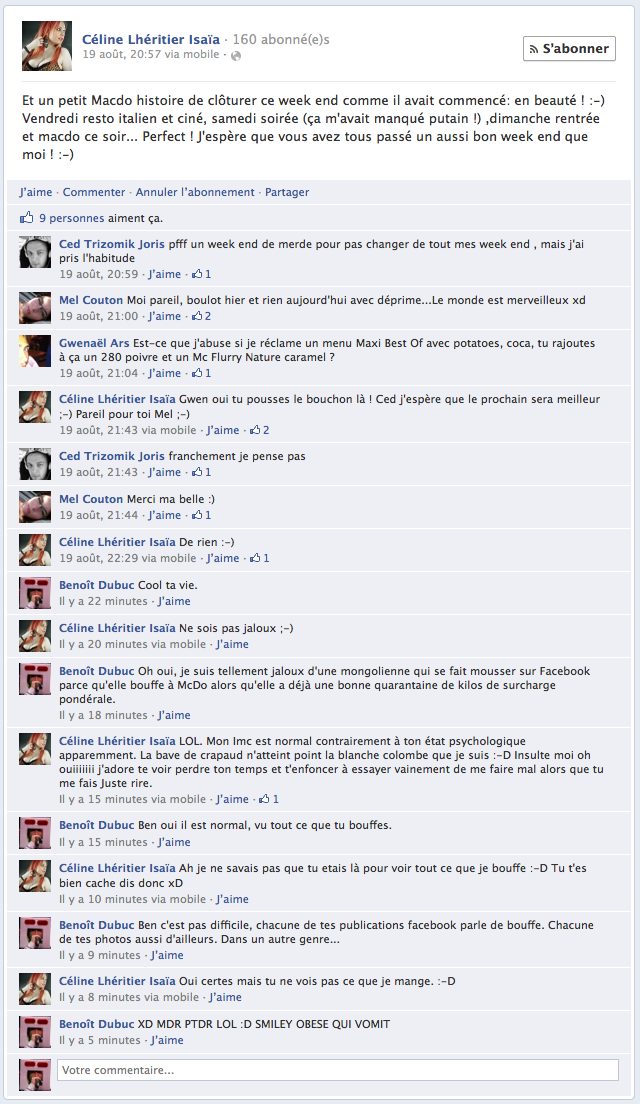Click J'aime on 'Ne sois pas jaloux' comment

(232, 644)
